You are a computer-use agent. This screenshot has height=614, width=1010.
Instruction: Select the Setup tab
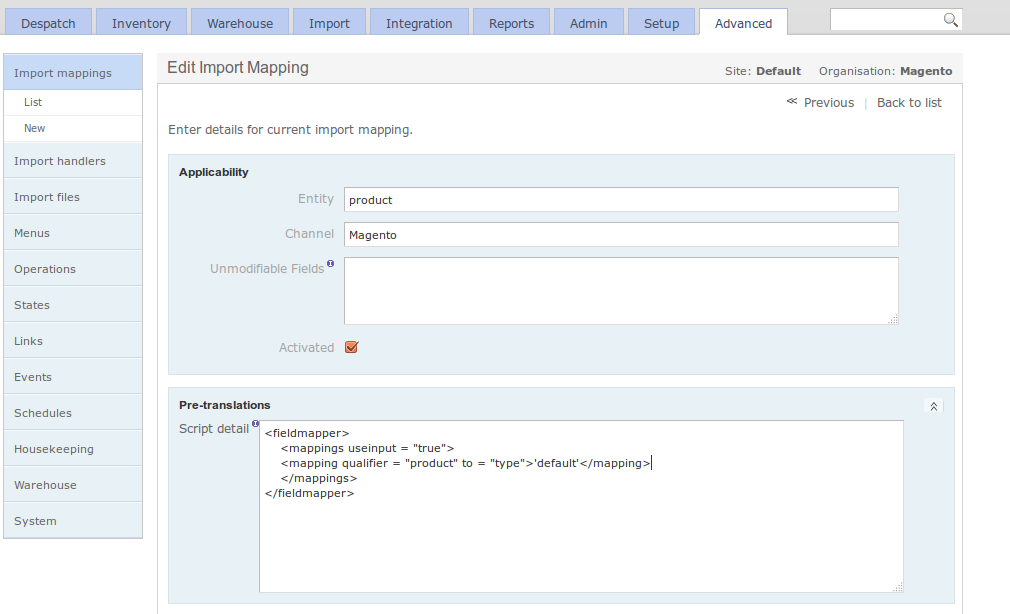point(661,21)
